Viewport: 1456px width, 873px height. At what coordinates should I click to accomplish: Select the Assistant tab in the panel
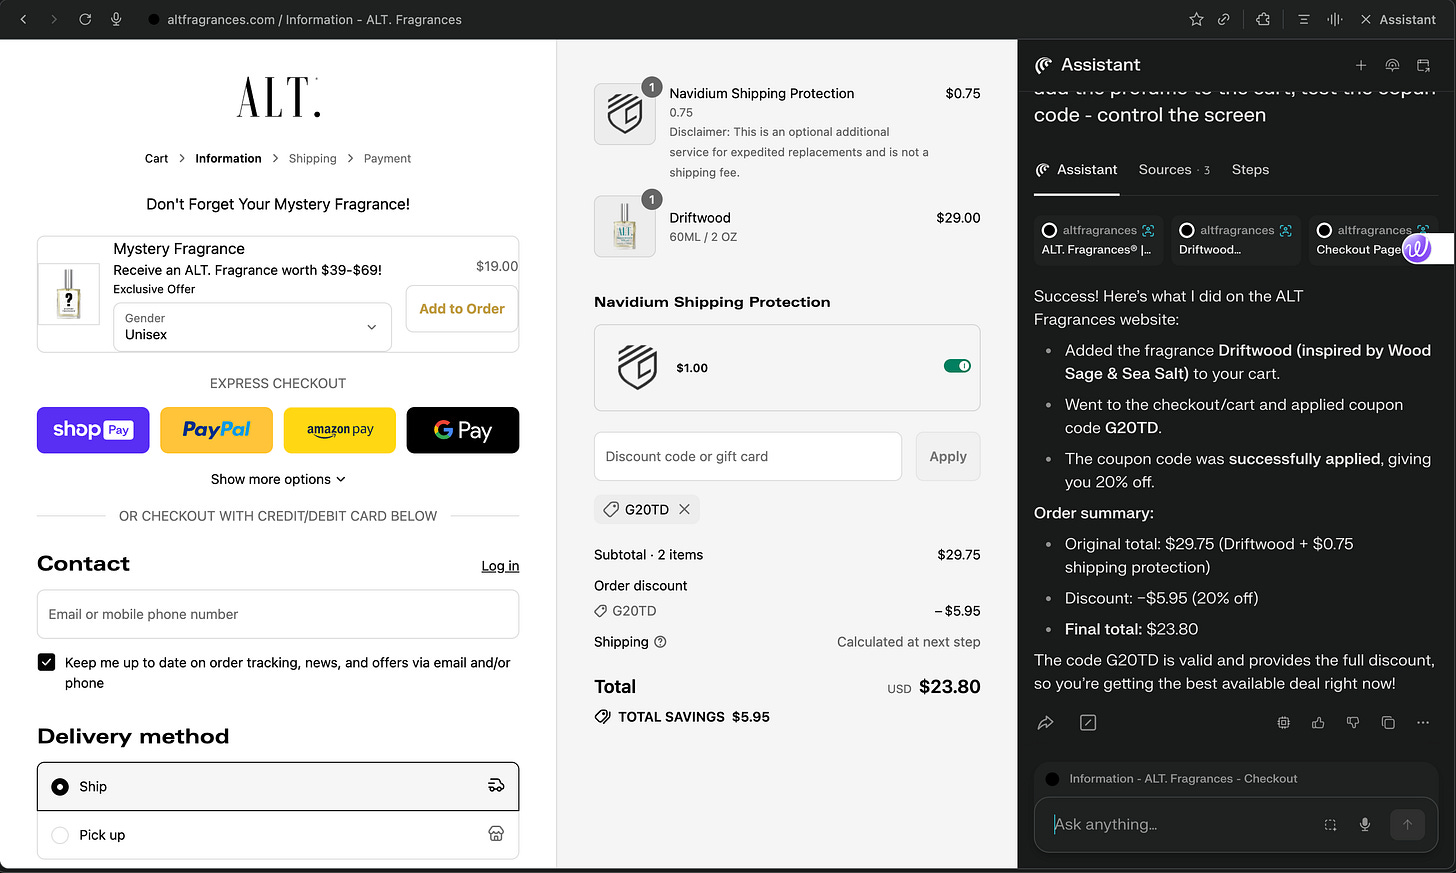click(x=1076, y=170)
